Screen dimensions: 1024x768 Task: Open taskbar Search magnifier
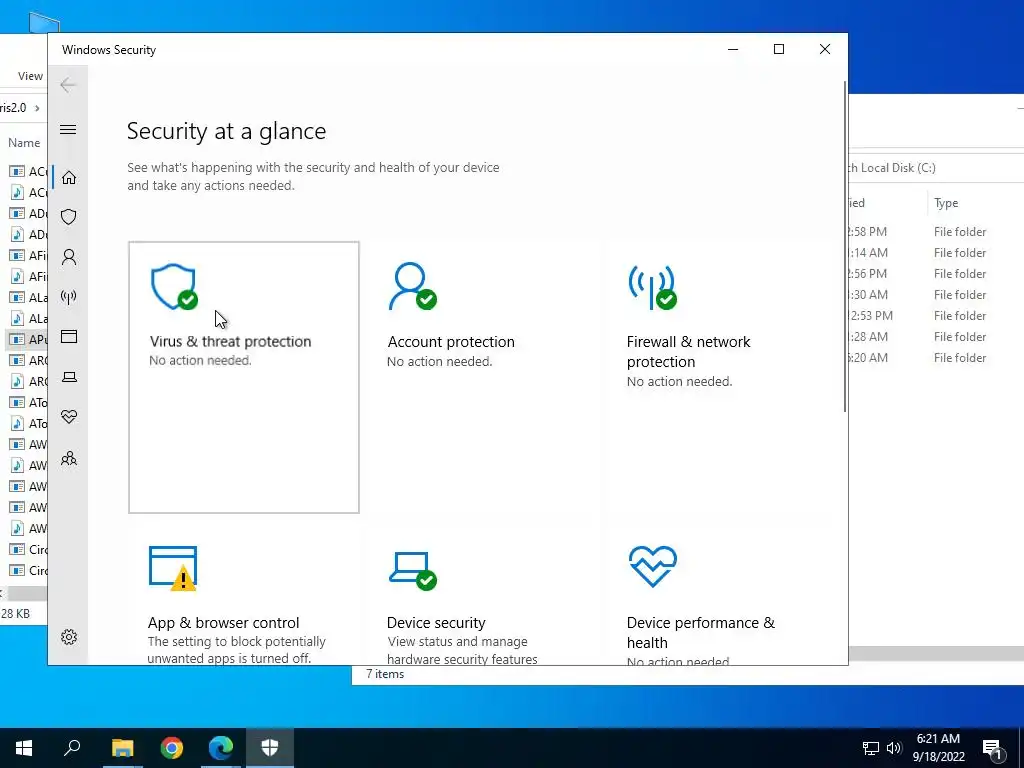(72, 748)
